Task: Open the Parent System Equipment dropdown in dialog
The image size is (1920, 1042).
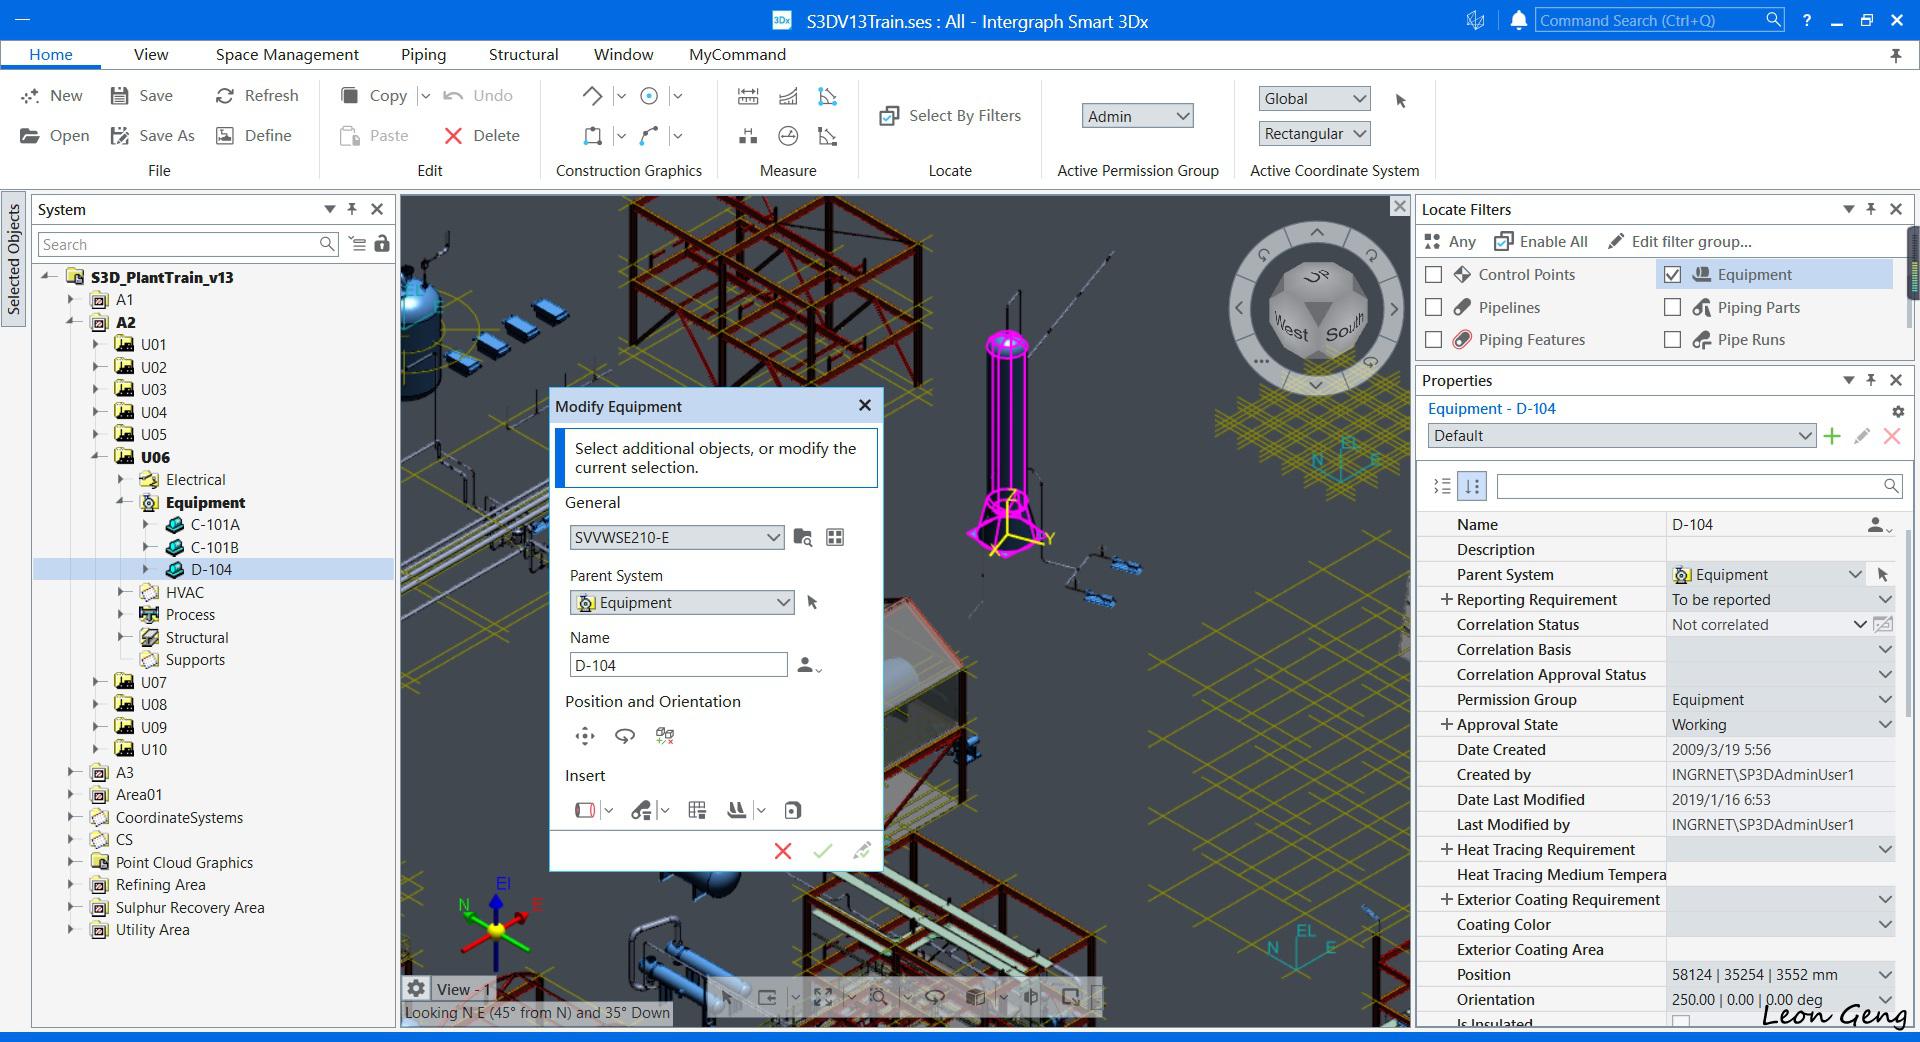Action: pos(682,603)
